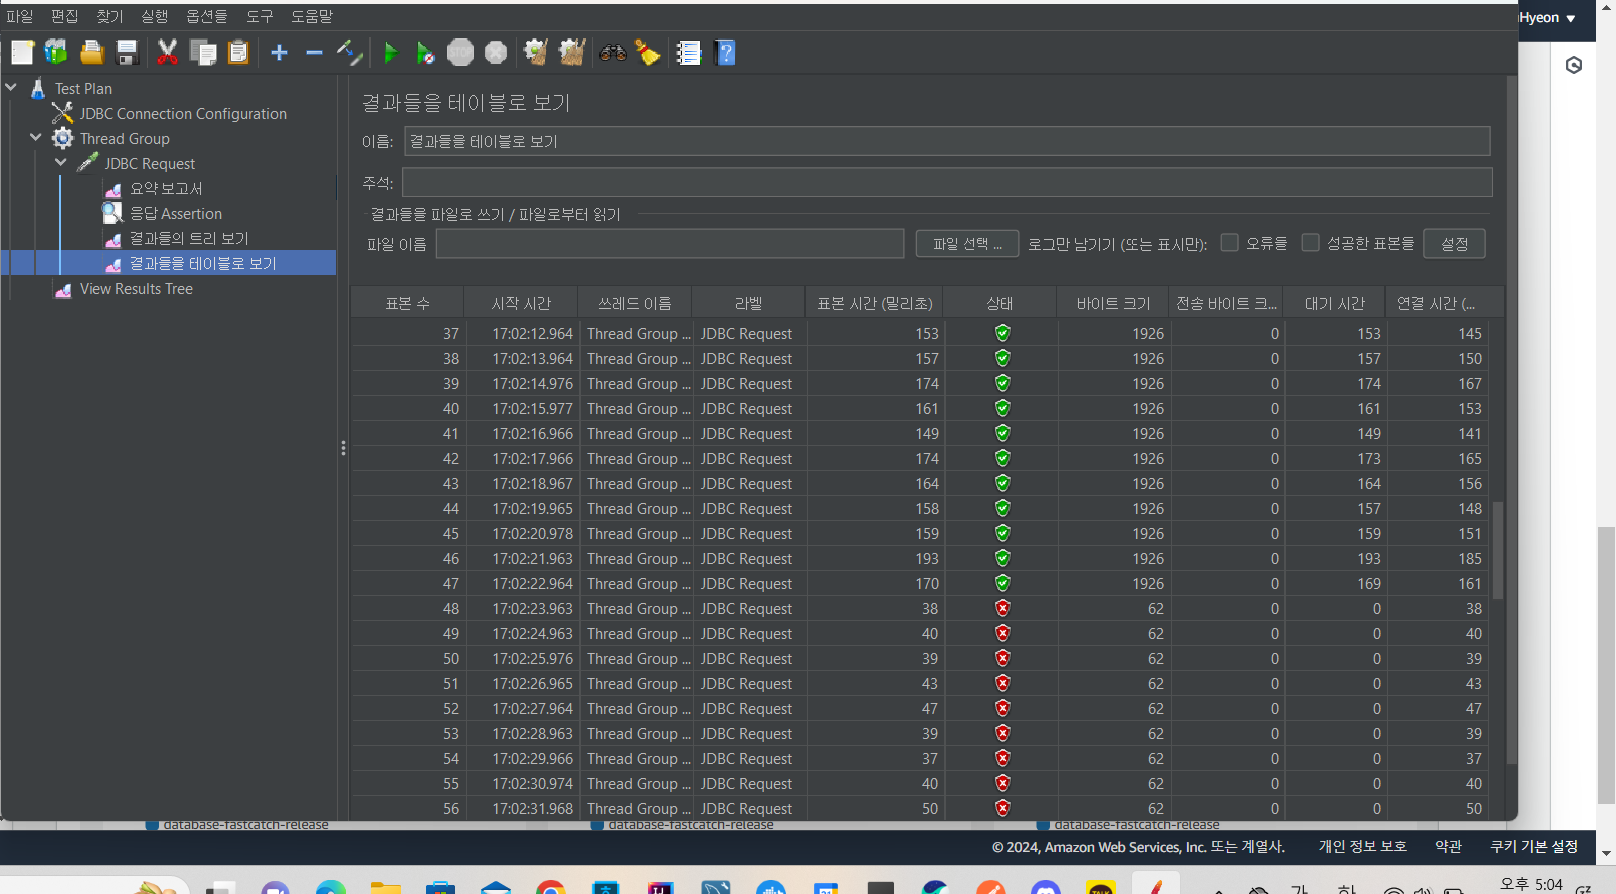Collapse the JDBC Request tree node
This screenshot has height=894, width=1616.
[61, 163]
